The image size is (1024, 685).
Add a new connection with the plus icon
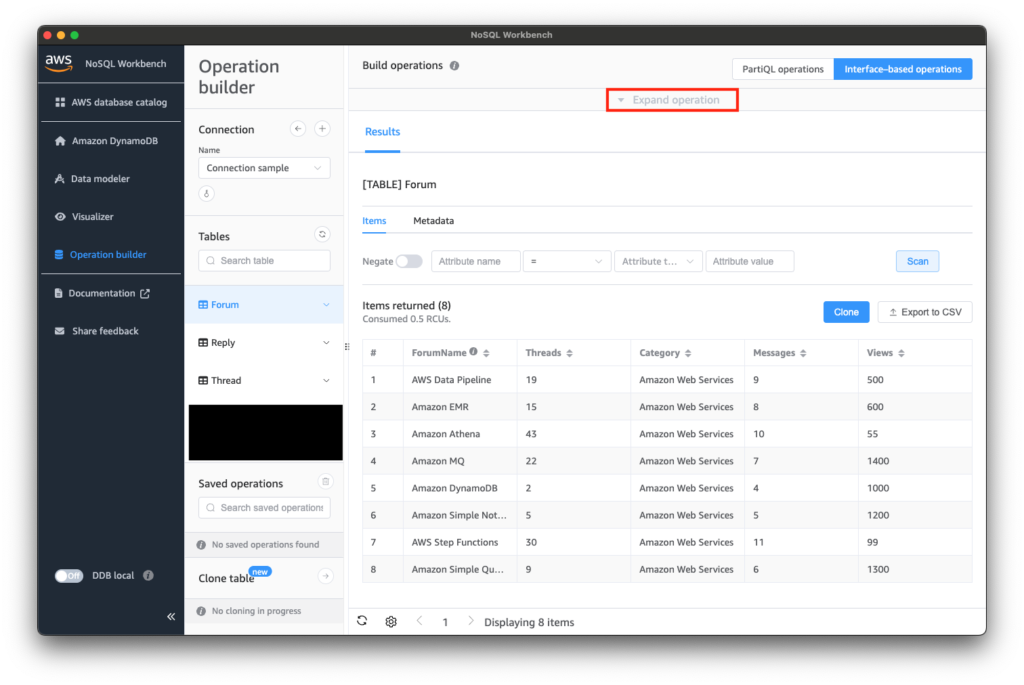(x=320, y=128)
